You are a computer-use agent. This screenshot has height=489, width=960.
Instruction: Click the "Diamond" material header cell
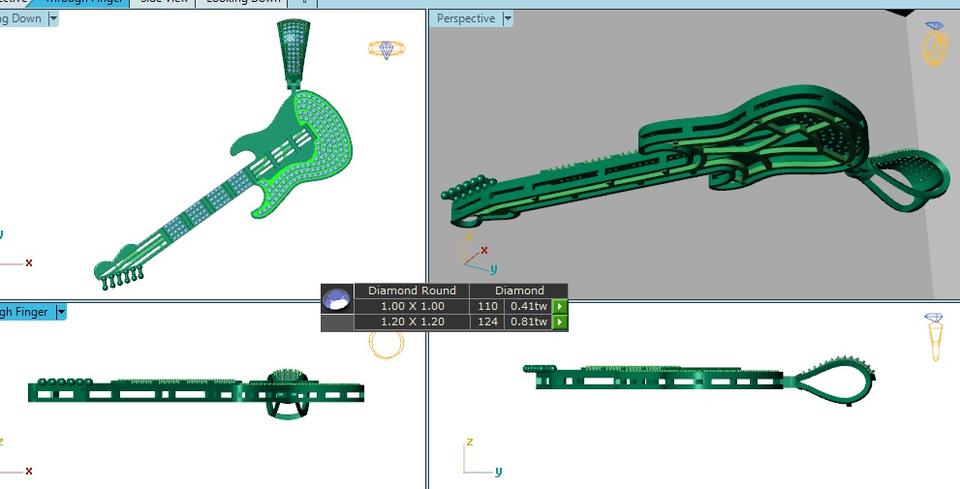tap(519, 291)
